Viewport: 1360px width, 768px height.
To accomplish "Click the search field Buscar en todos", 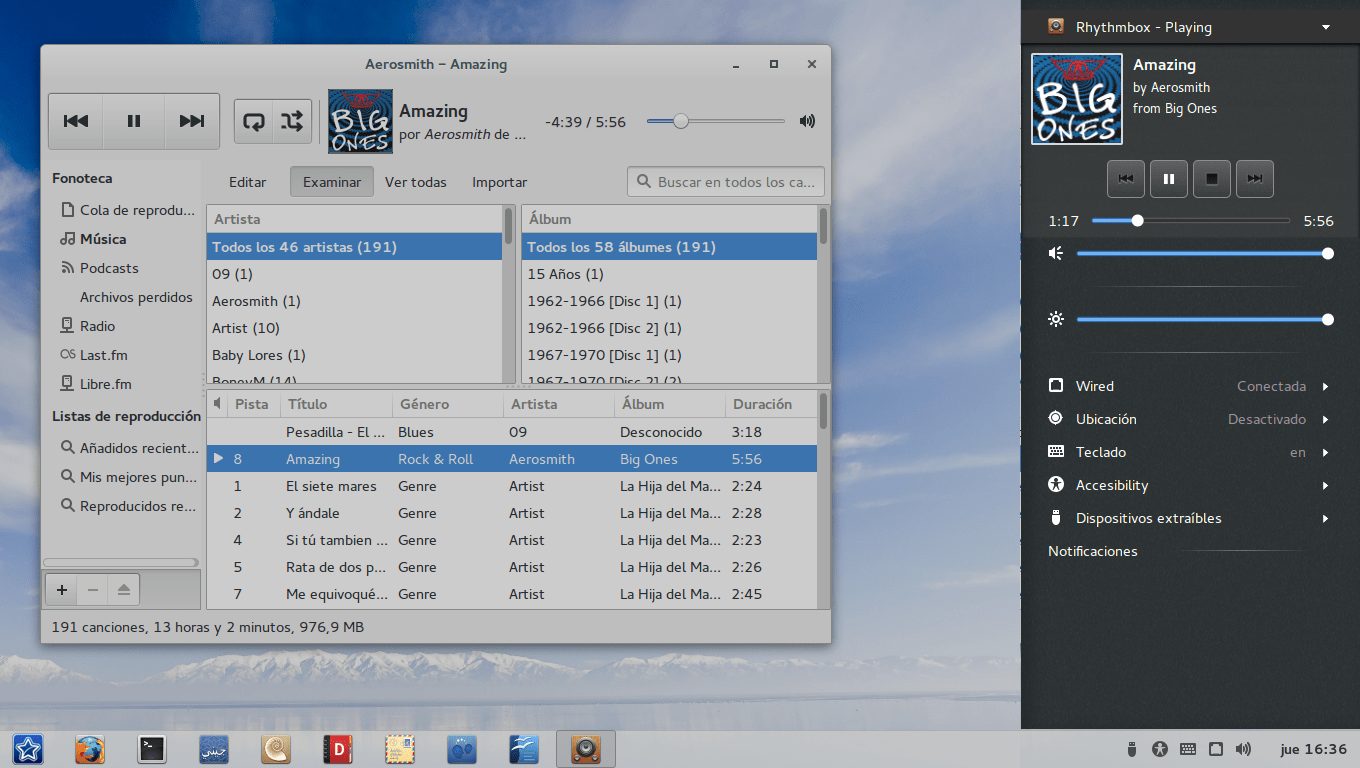I will [735, 182].
